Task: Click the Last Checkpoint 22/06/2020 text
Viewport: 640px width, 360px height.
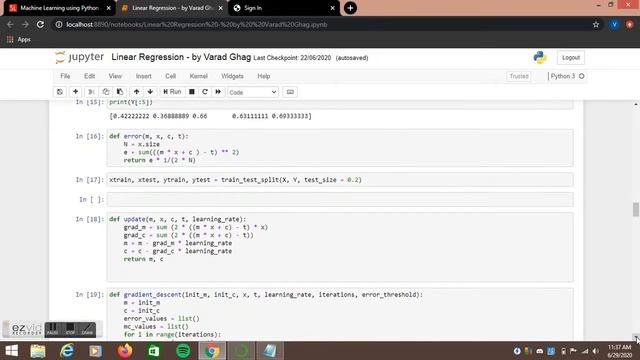Action: coord(292,58)
